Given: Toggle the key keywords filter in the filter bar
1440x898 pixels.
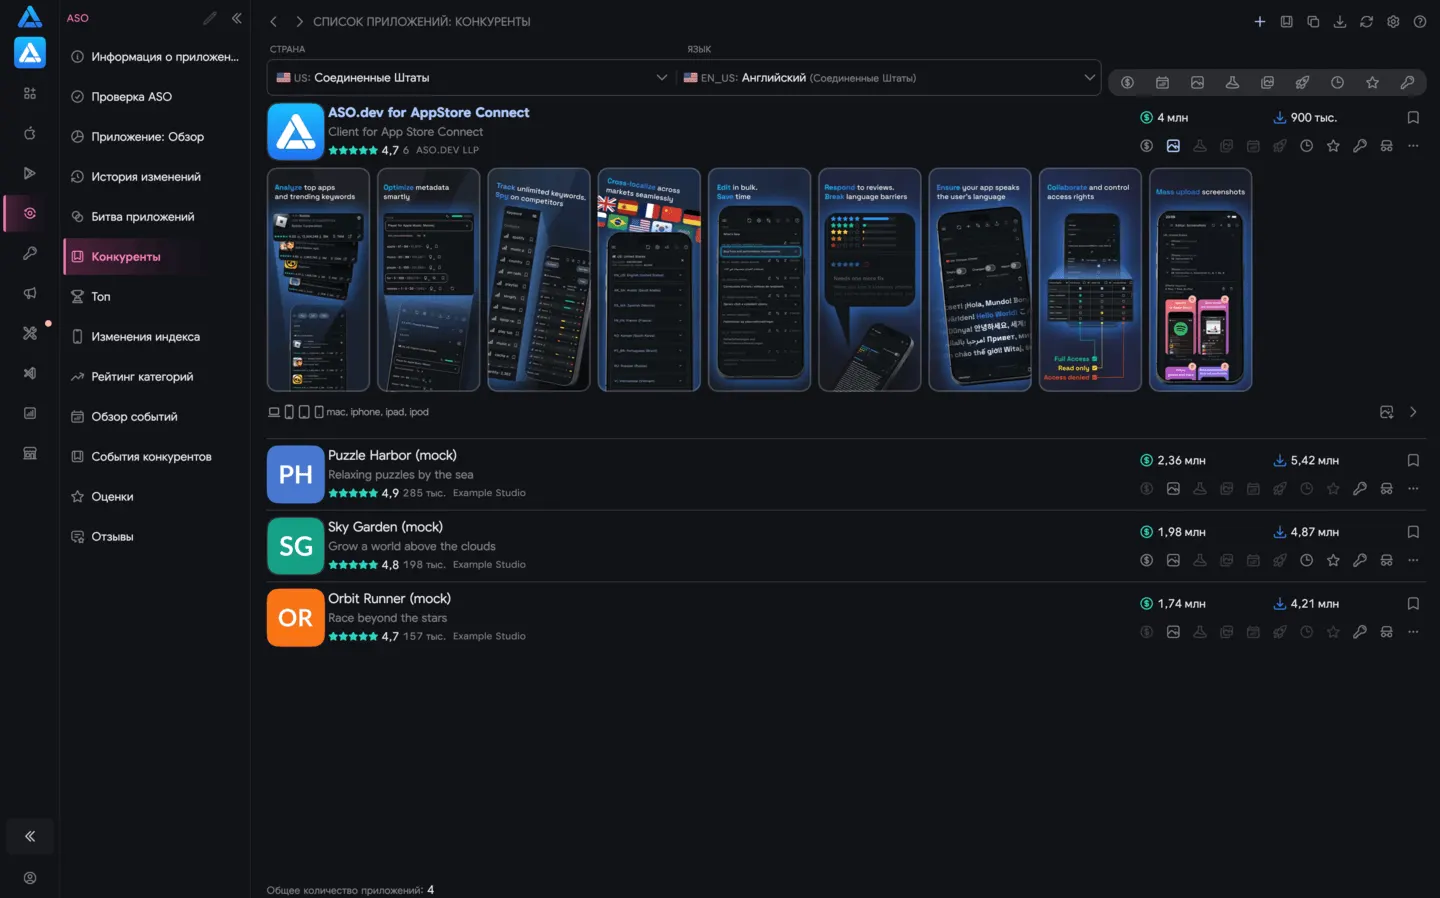Looking at the screenshot, I should pyautogui.click(x=1407, y=82).
